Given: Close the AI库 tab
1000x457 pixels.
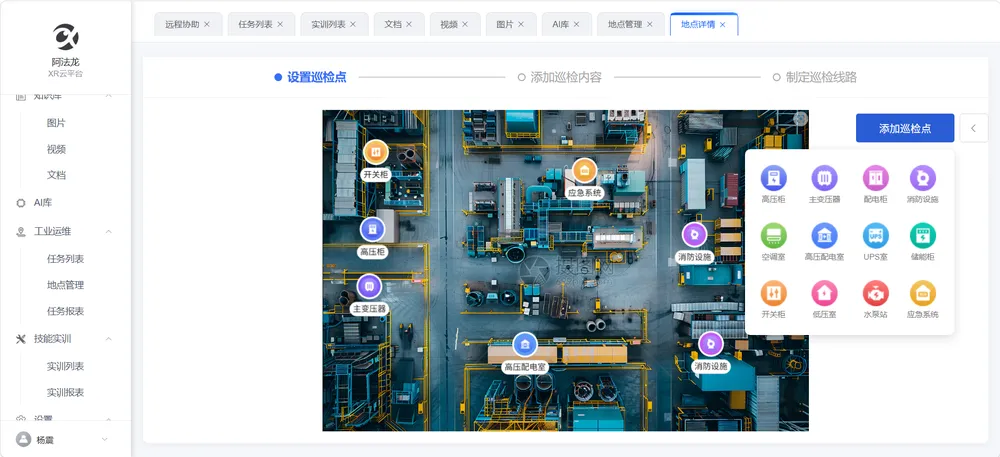Looking at the screenshot, I should [577, 24].
